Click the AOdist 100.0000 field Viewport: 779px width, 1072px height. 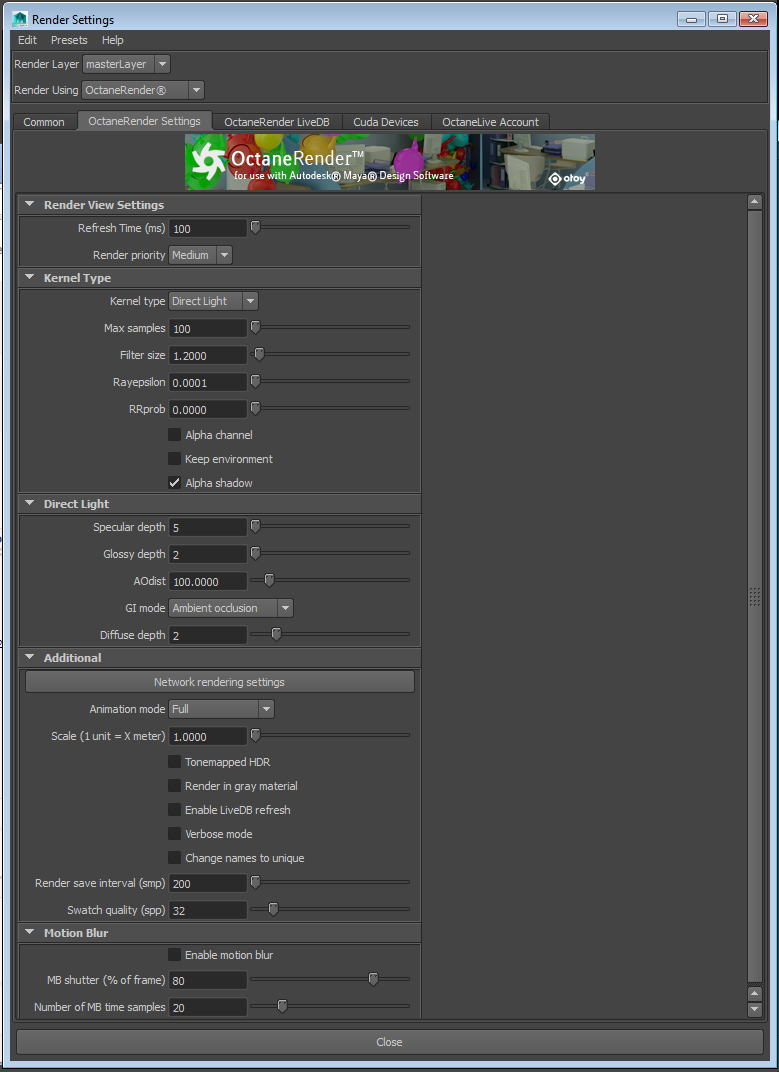coord(208,581)
